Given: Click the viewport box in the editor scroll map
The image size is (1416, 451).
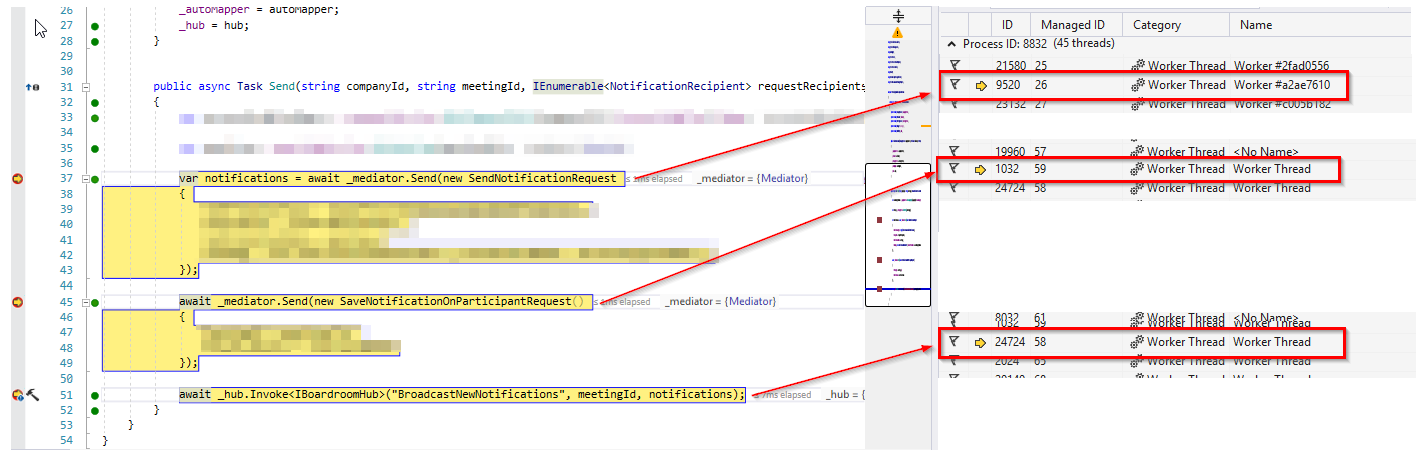Looking at the screenshot, I should [x=898, y=235].
